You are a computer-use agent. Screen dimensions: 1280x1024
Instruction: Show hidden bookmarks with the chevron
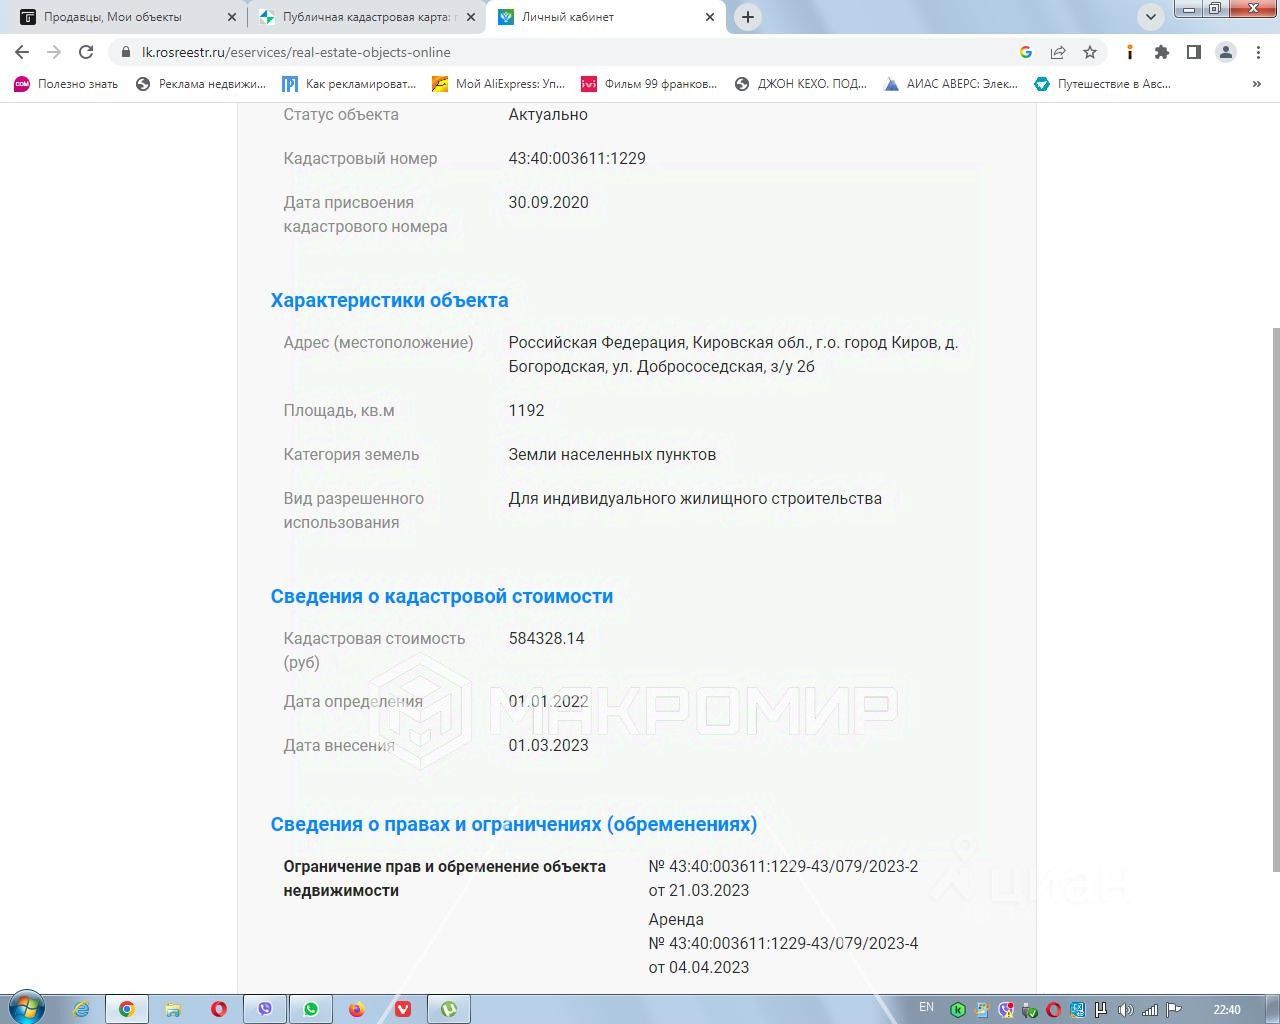click(x=1257, y=84)
